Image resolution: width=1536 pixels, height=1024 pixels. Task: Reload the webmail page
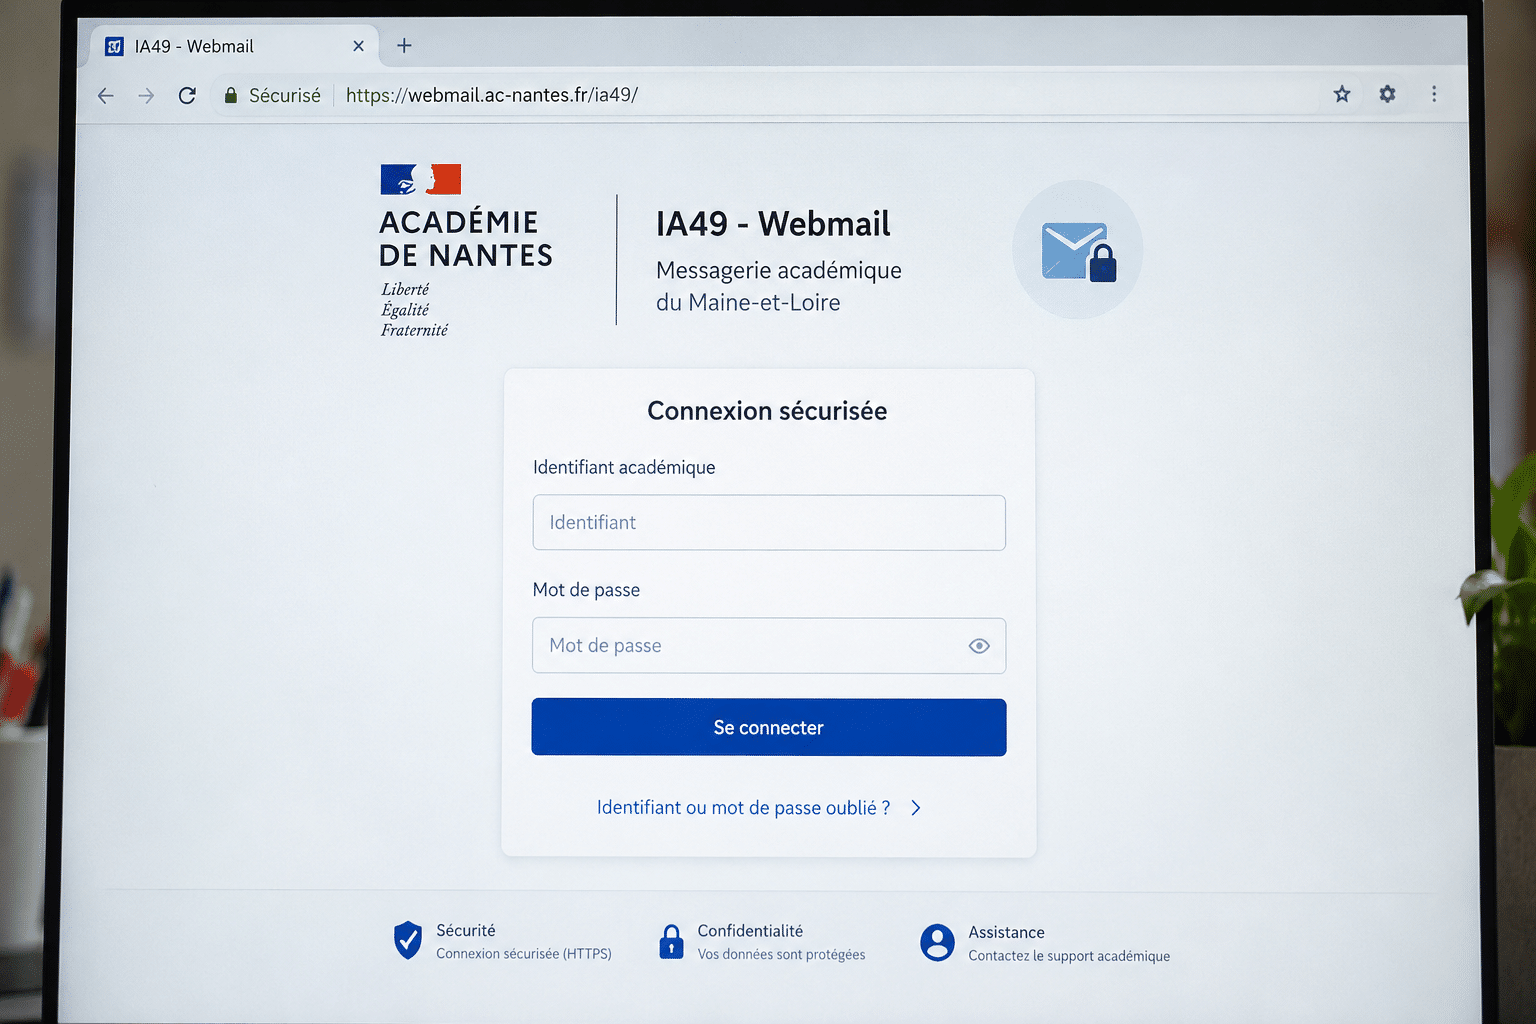[187, 96]
